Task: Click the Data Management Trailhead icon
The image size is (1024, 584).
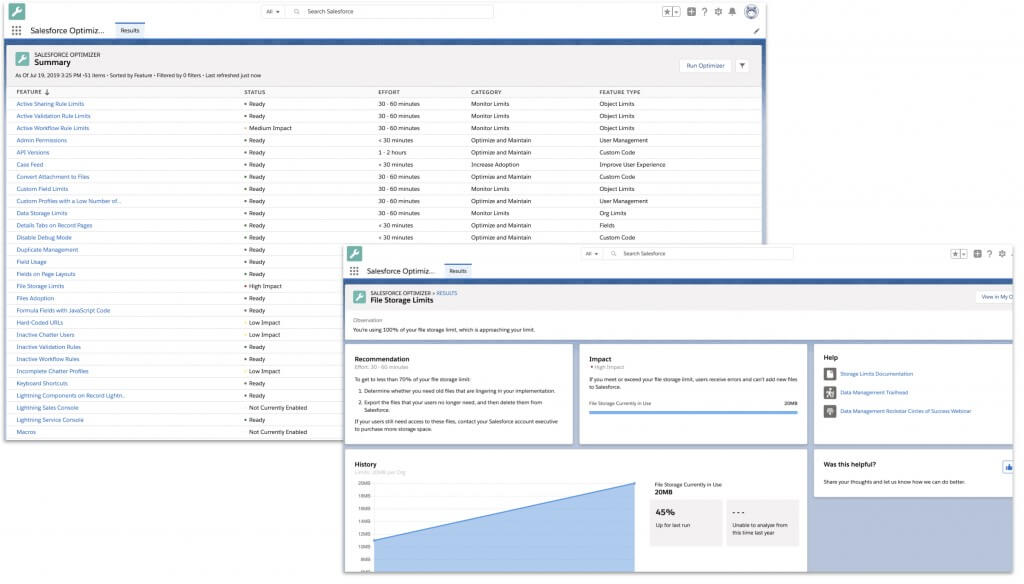Action: click(830, 393)
